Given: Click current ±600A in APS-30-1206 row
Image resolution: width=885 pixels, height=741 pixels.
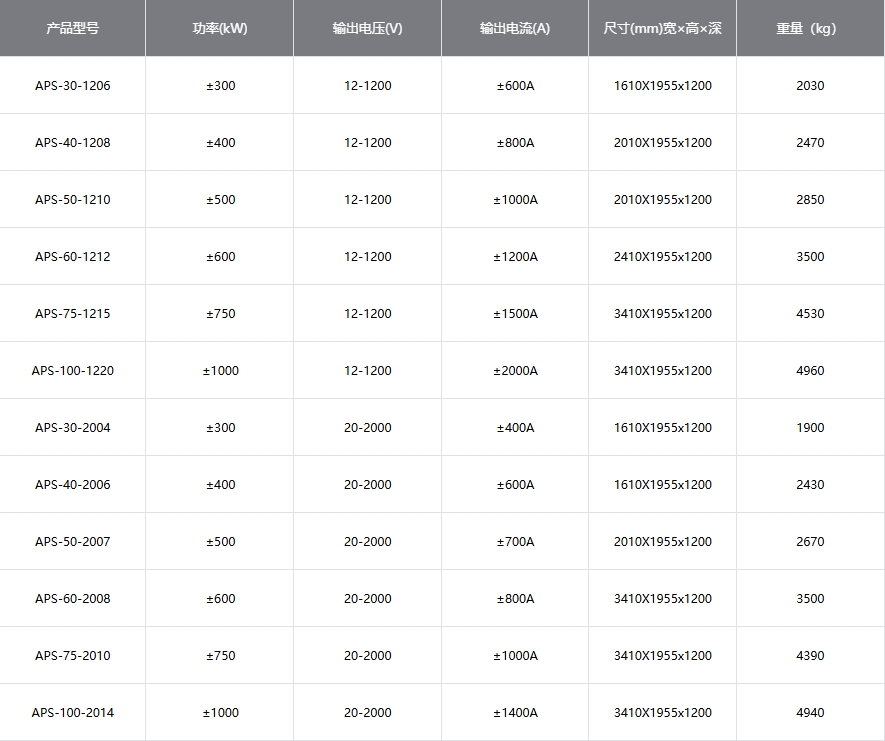Looking at the screenshot, I should point(515,86).
